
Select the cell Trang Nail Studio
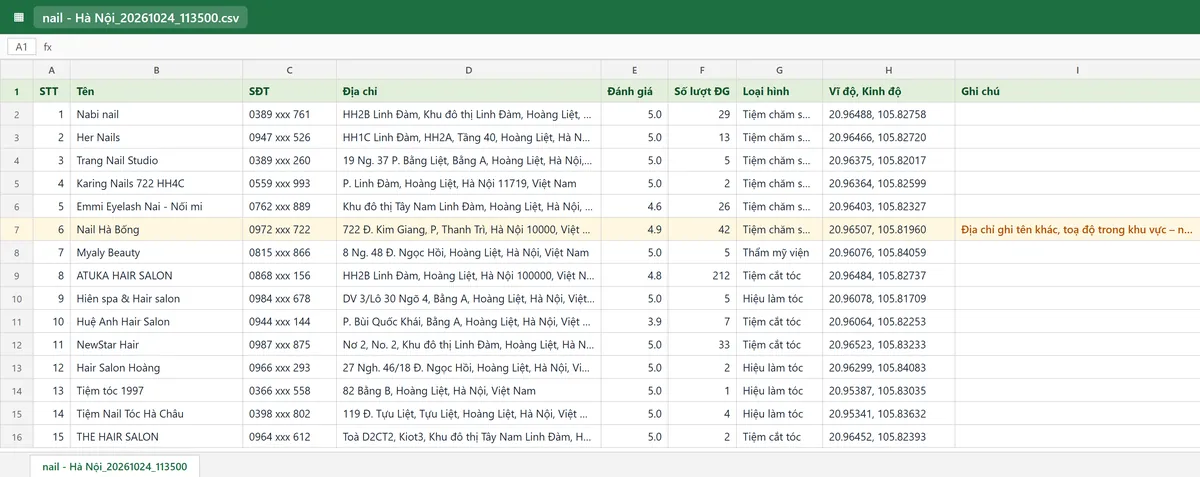coord(156,161)
